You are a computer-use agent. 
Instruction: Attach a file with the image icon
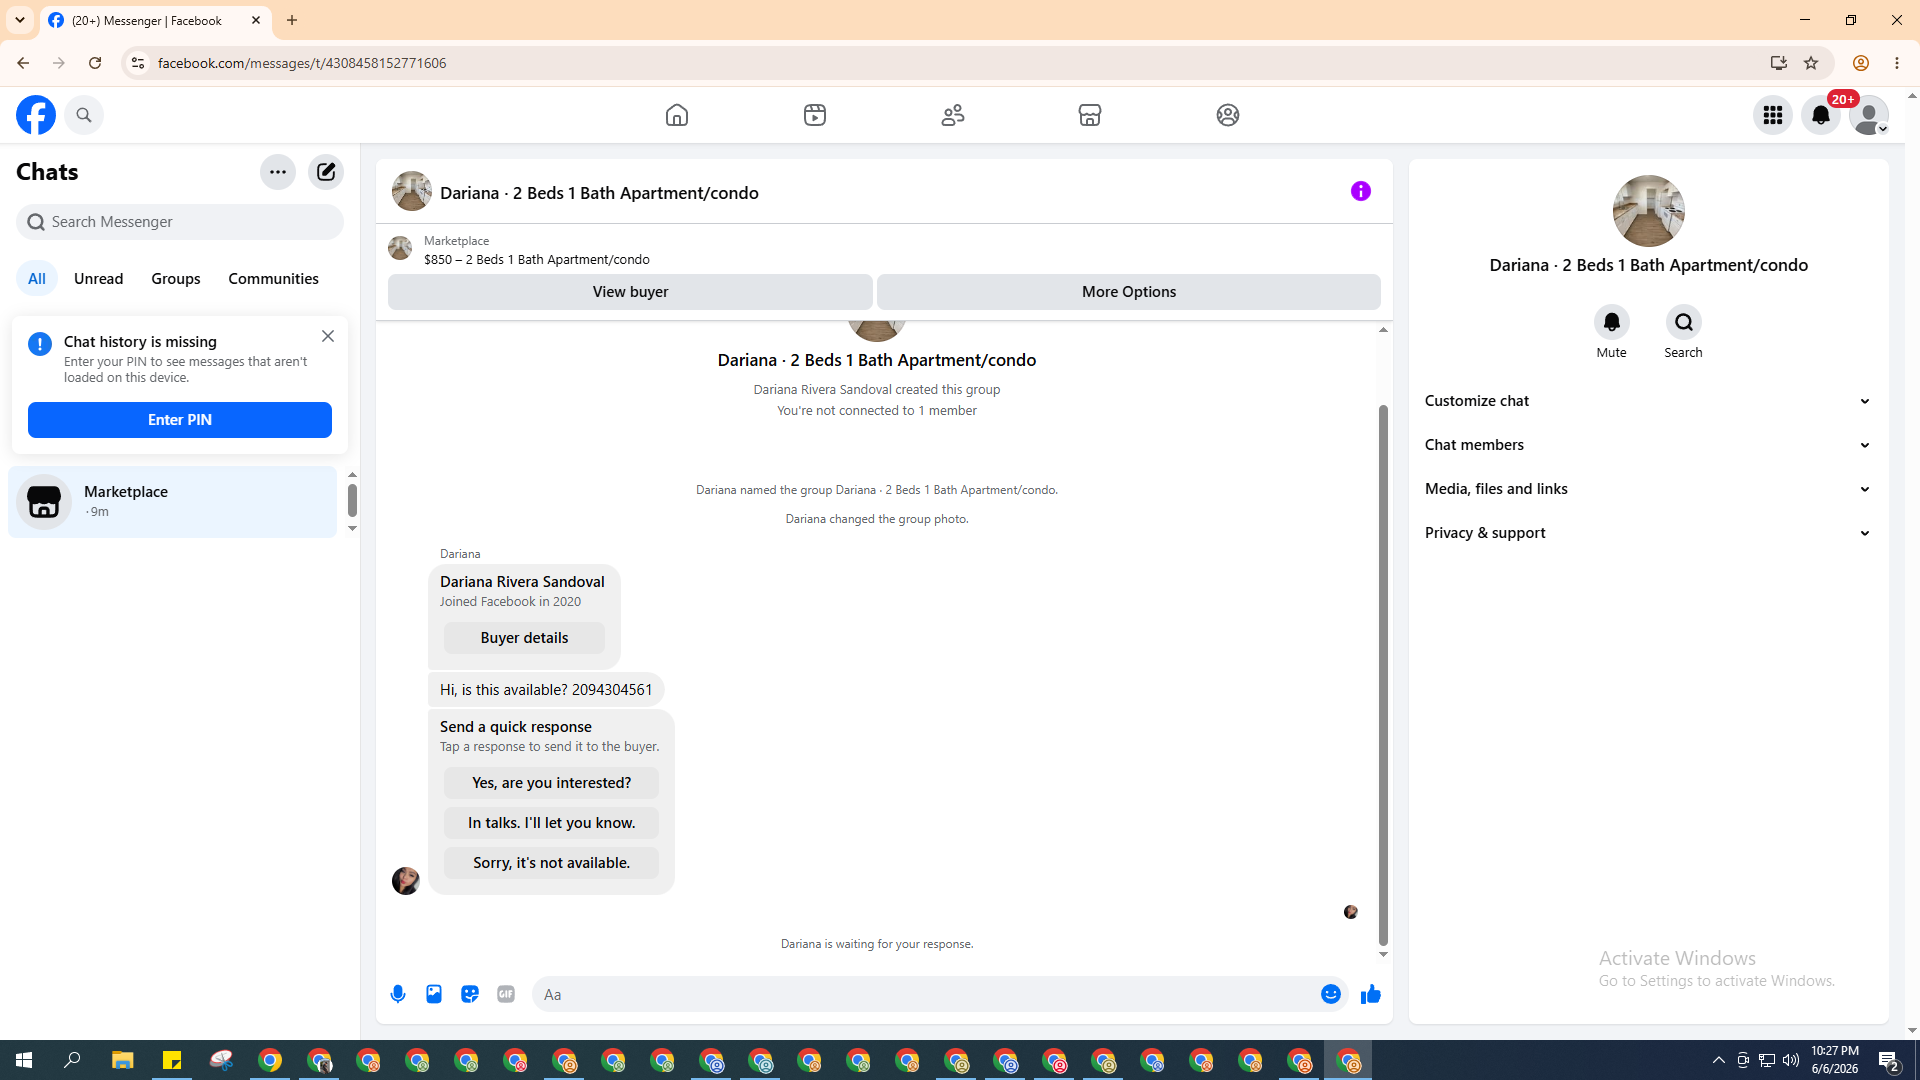[x=434, y=994]
